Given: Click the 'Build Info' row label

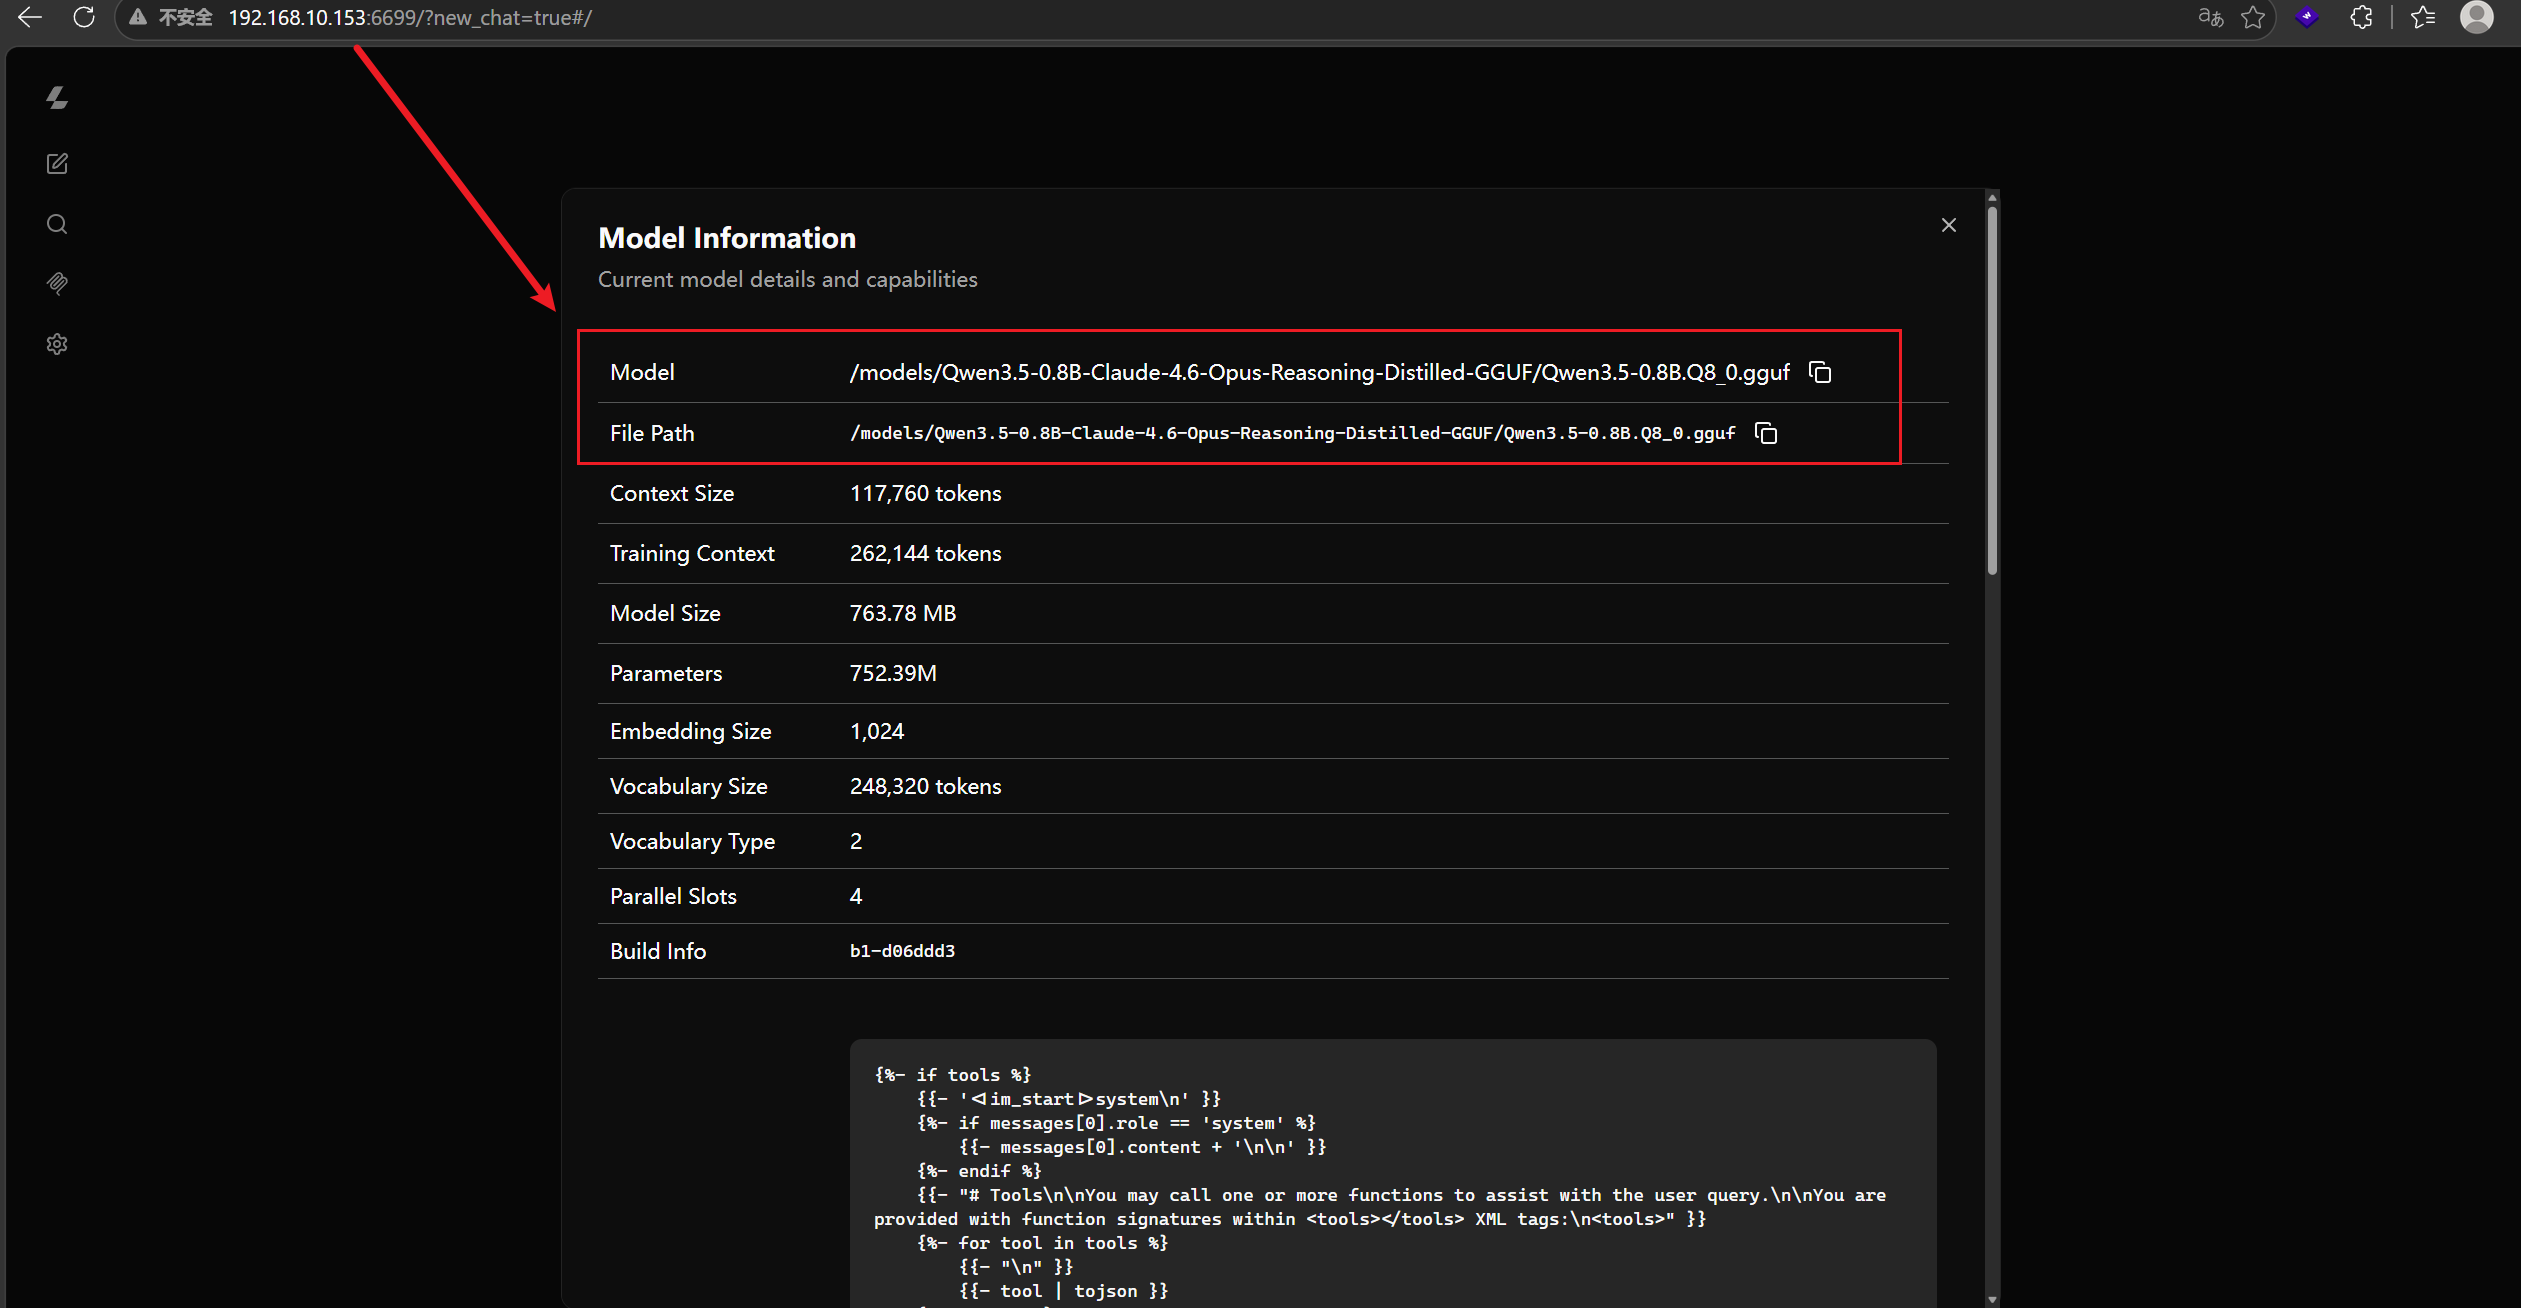Looking at the screenshot, I should [x=658, y=951].
